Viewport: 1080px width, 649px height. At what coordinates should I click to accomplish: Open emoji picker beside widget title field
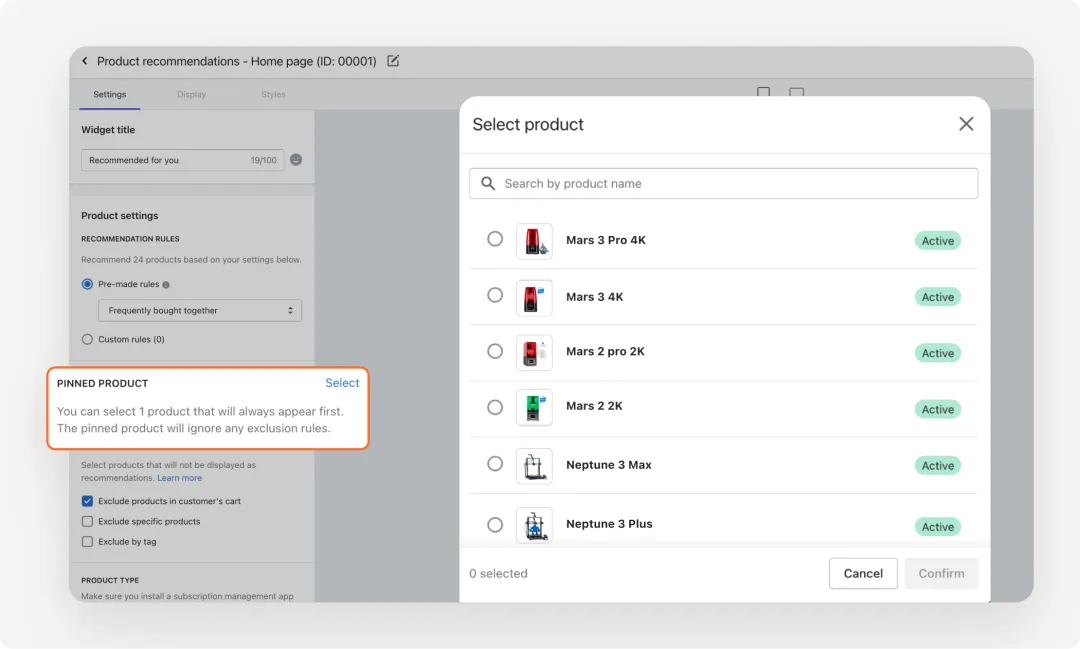(x=296, y=160)
